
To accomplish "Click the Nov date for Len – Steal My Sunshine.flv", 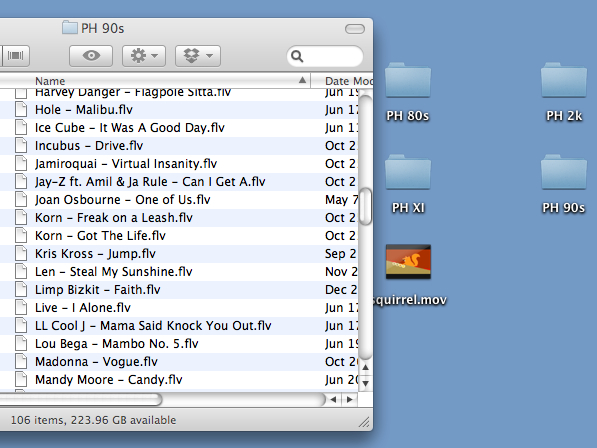I will pyautogui.click(x=342, y=272).
